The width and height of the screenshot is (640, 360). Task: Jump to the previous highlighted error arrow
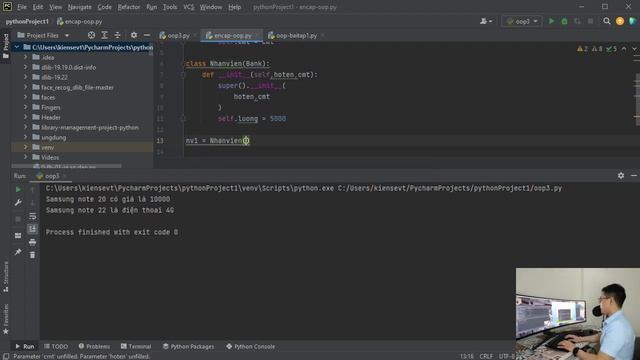click(624, 49)
